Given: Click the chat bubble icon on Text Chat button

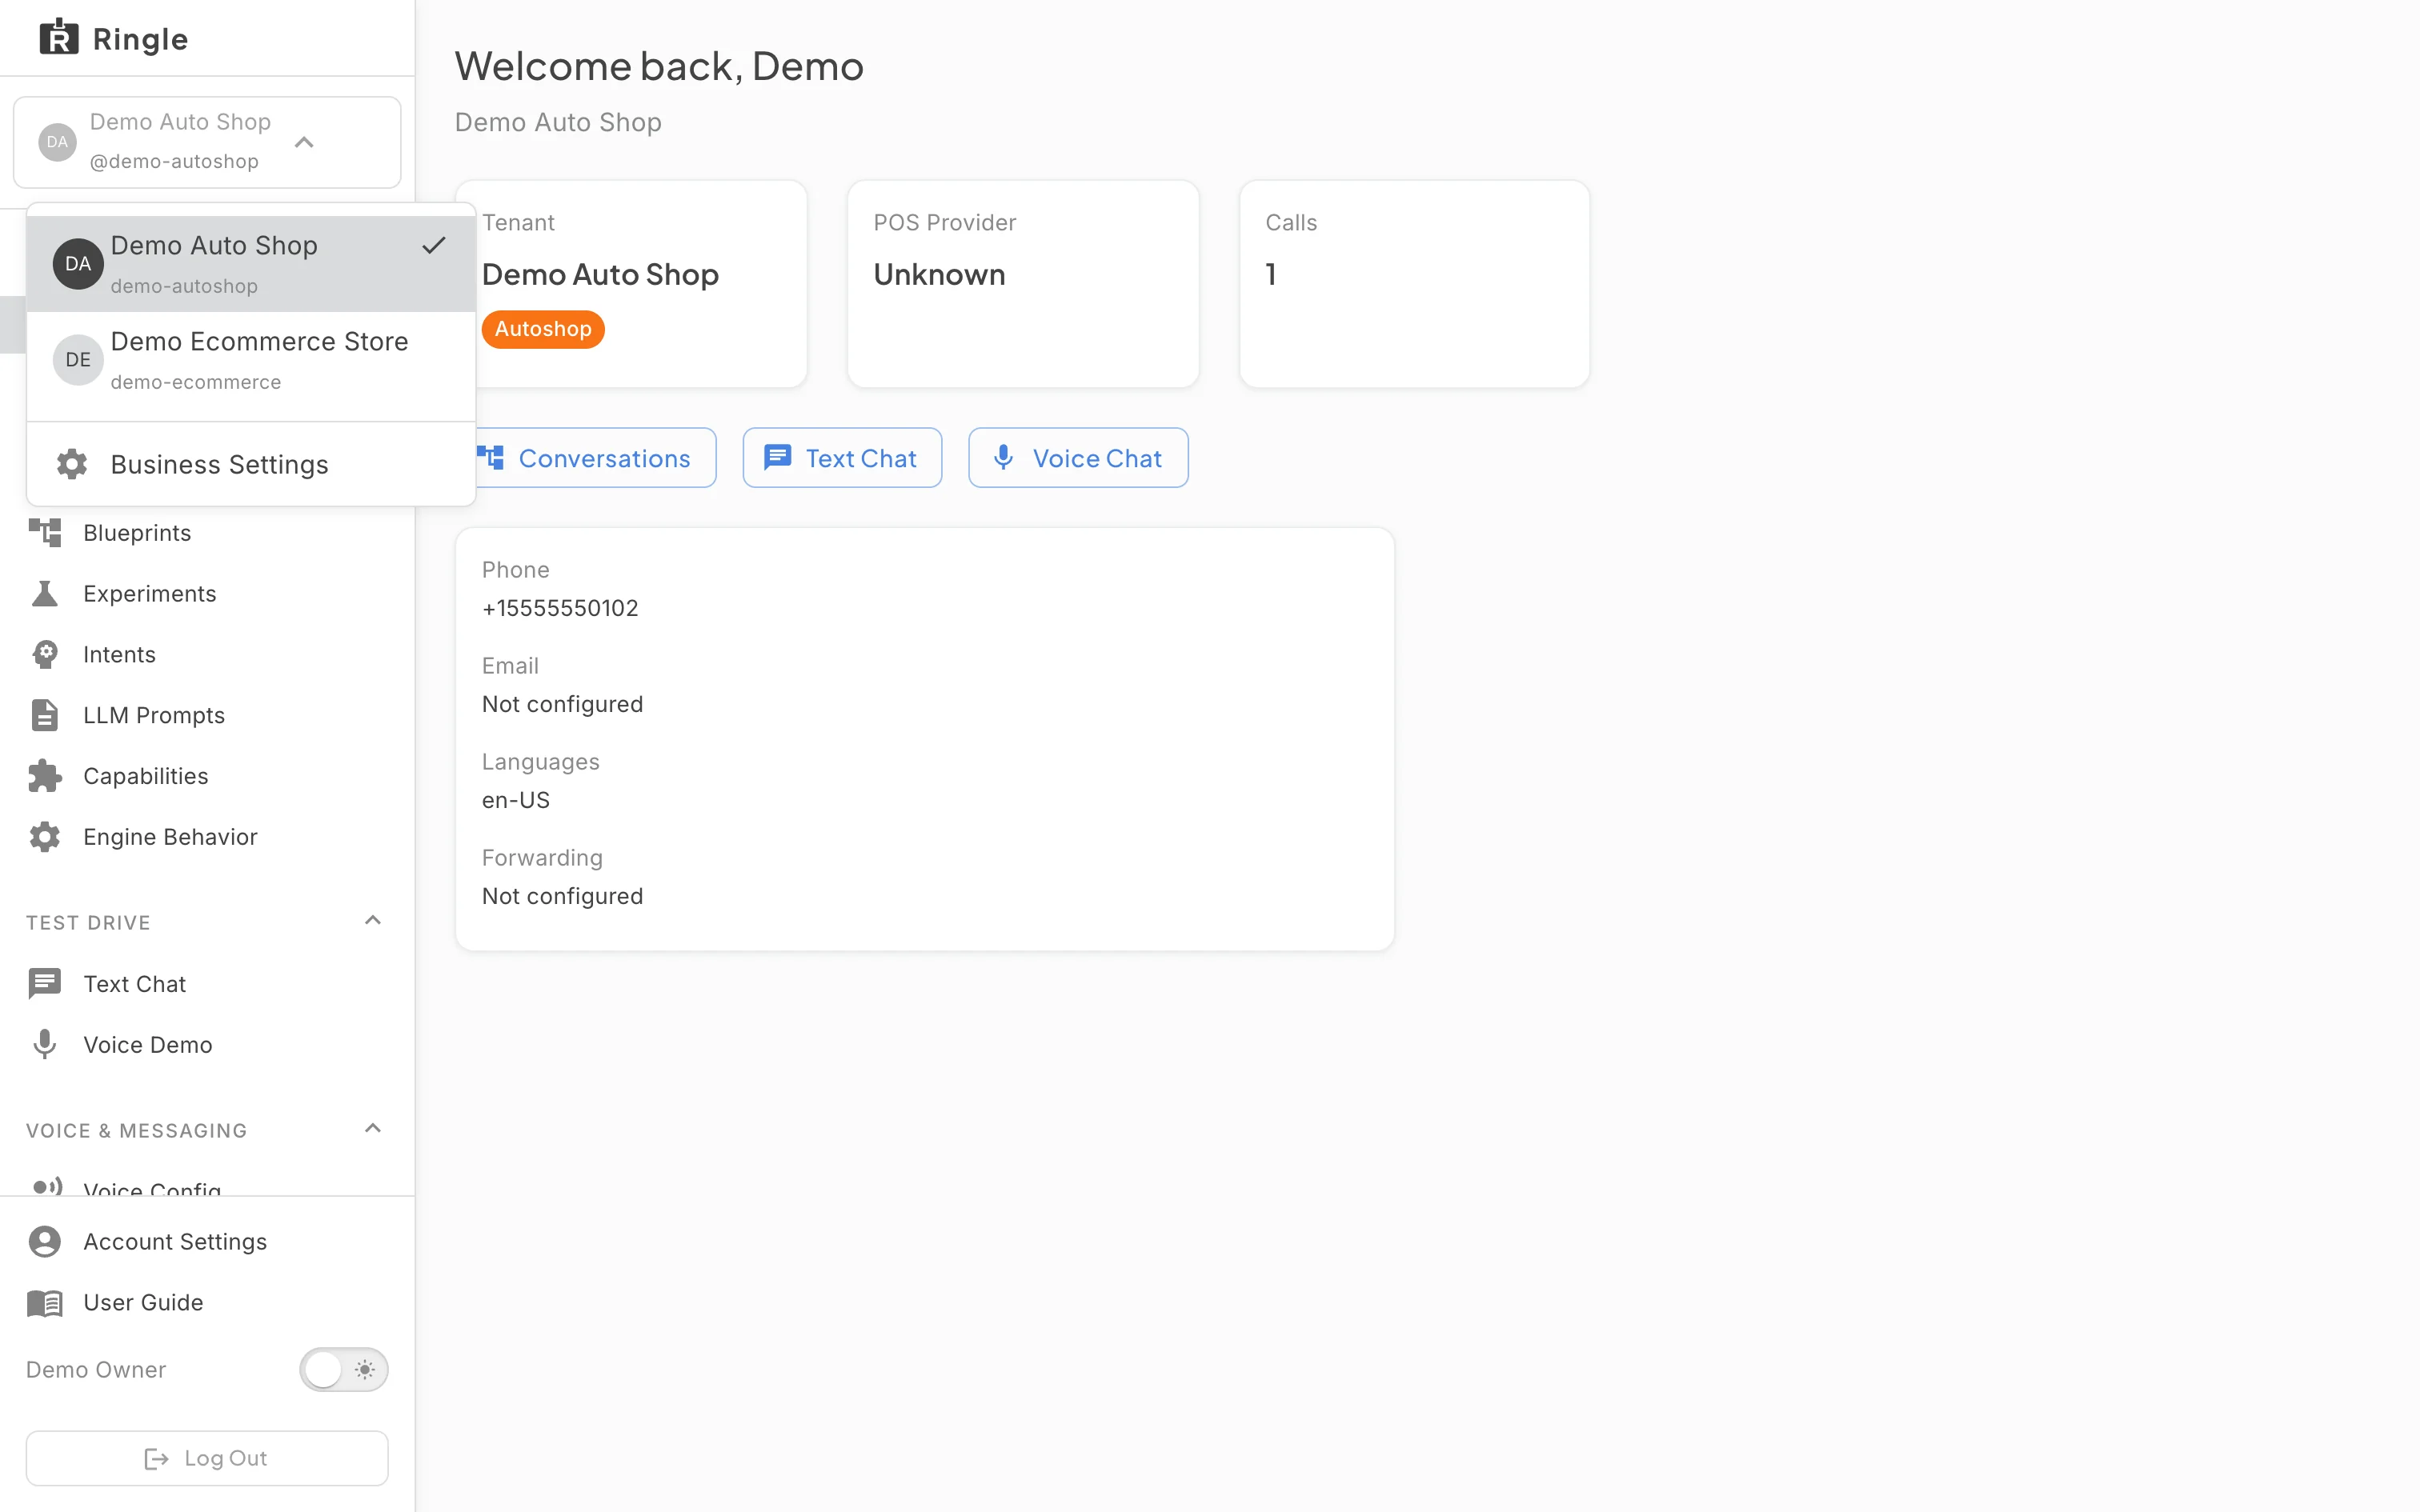Looking at the screenshot, I should point(778,458).
